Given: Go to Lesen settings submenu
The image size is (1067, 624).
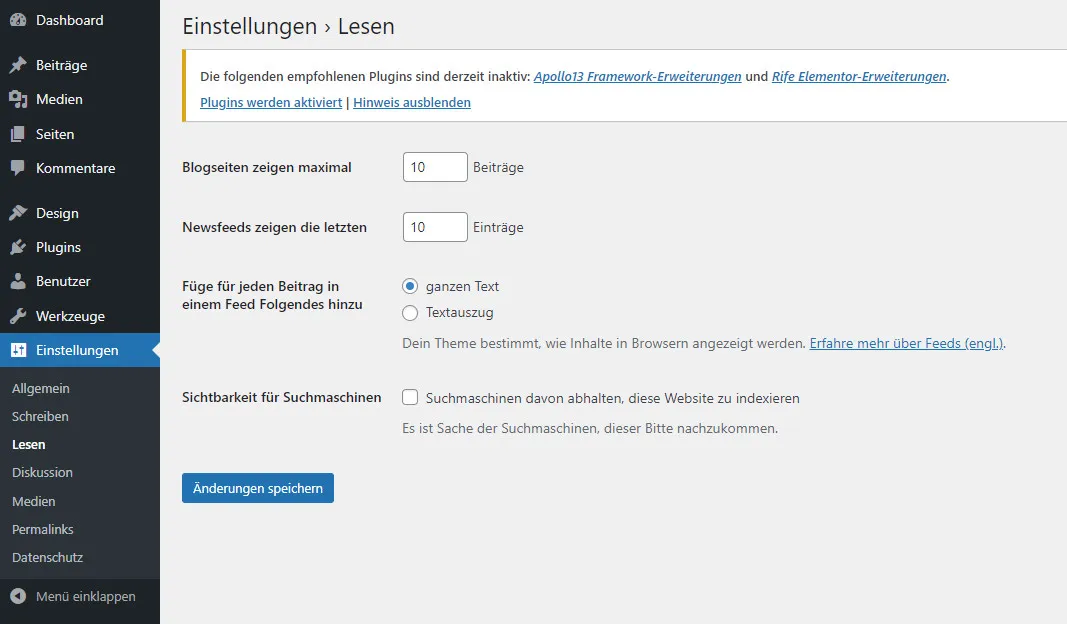Looking at the screenshot, I should pyautogui.click(x=29, y=444).
